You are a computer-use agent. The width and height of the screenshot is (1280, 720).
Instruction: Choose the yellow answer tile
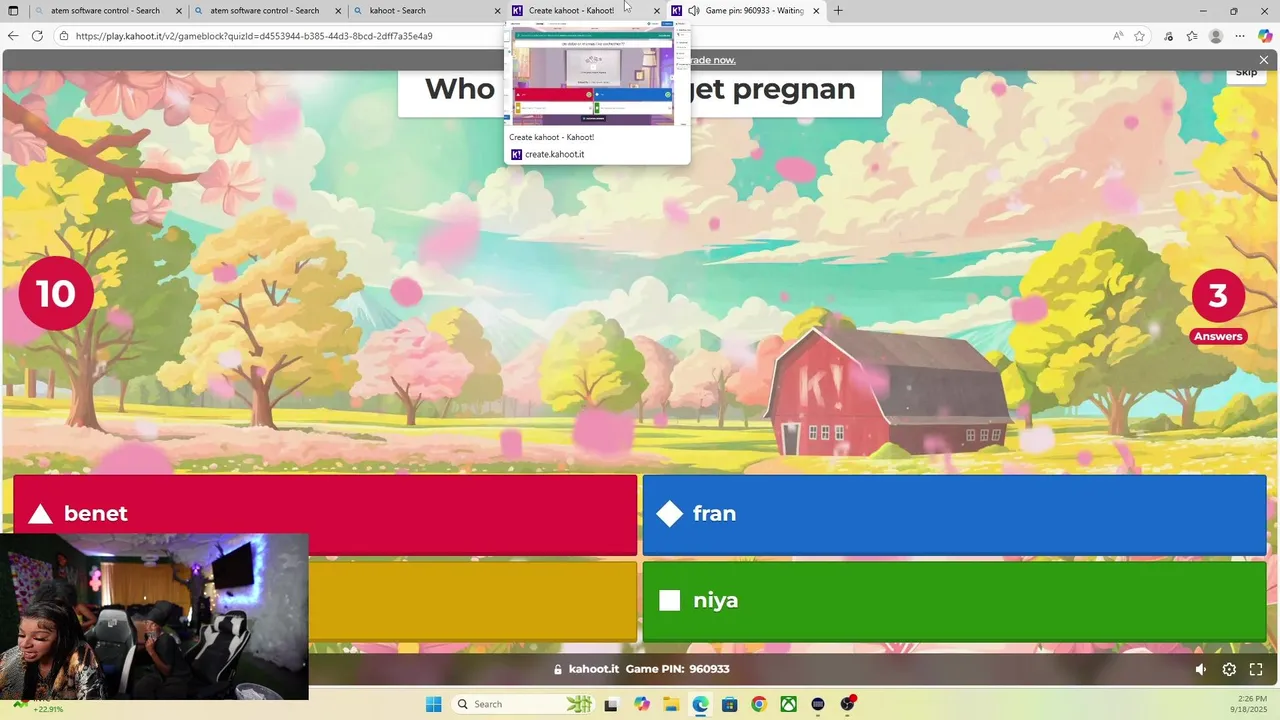pos(472,601)
